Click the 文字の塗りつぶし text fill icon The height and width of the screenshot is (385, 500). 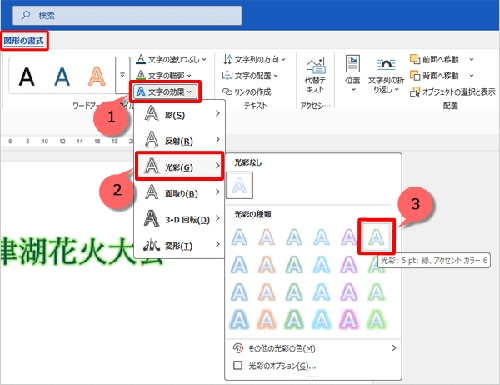tap(141, 59)
